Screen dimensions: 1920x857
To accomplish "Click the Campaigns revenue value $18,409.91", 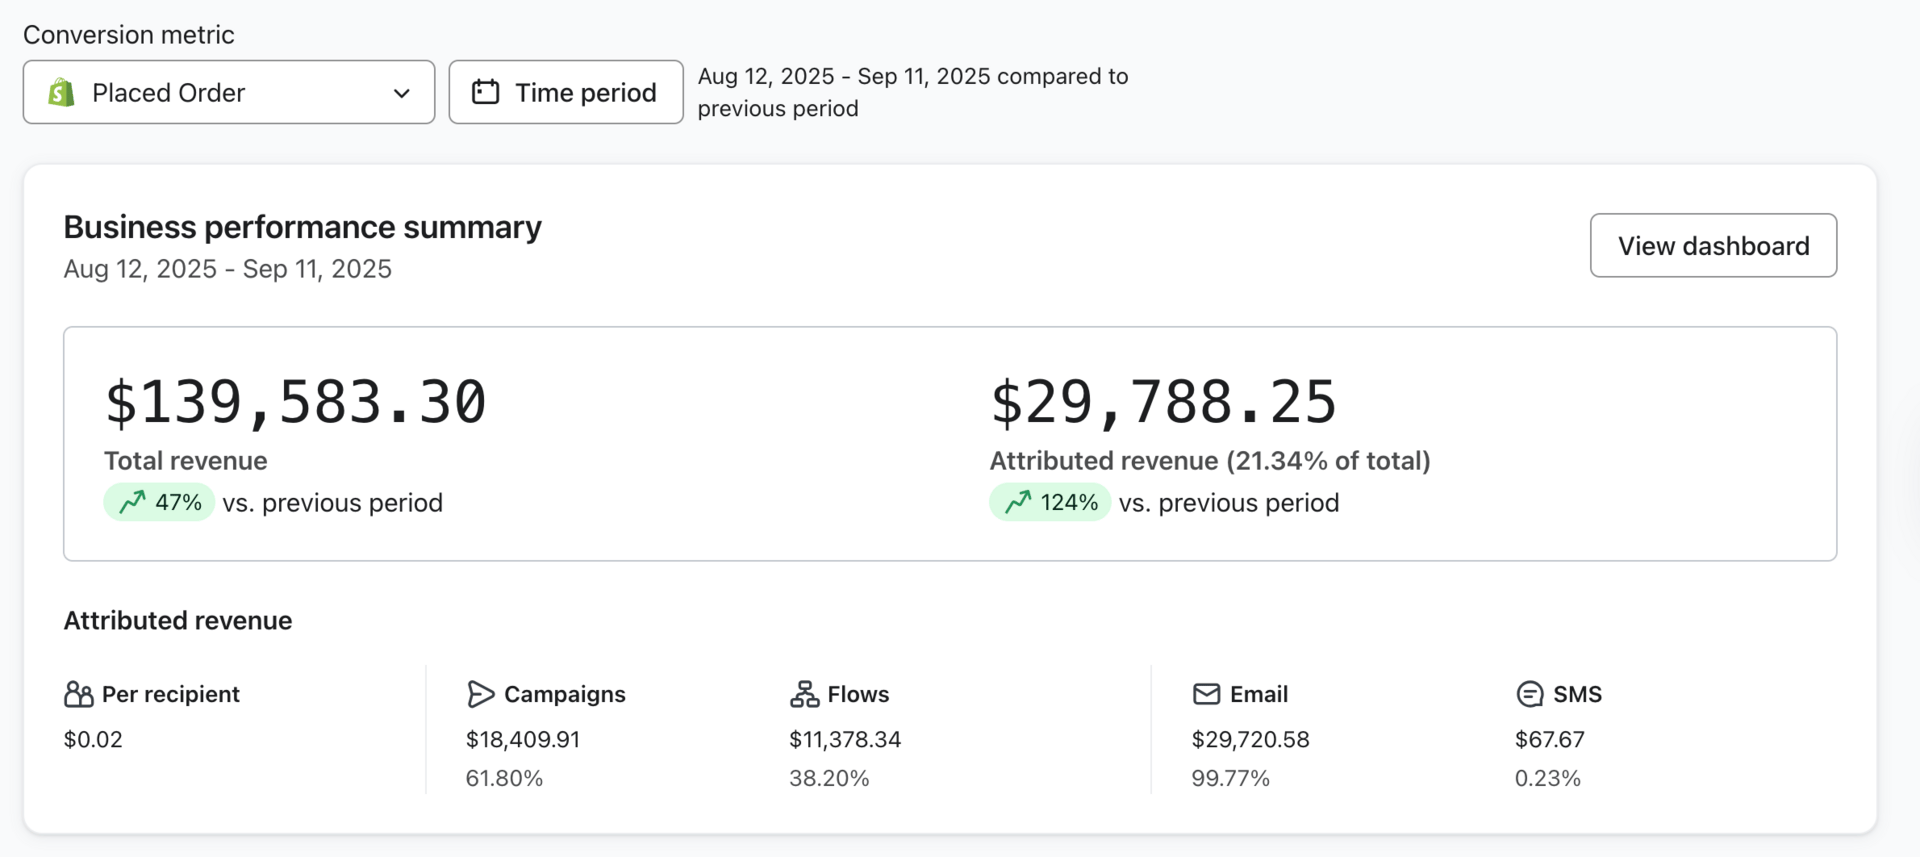I will 523,740.
